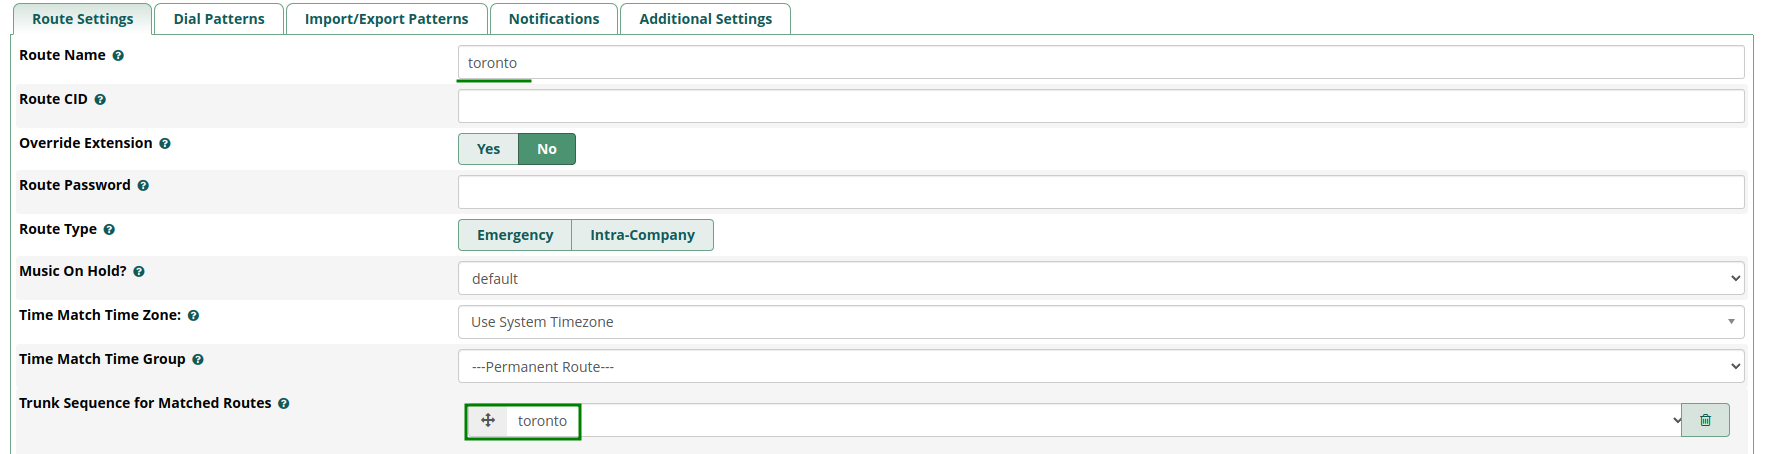The image size is (1766, 454).
Task: Set Override Extension to No
Action: tap(546, 149)
